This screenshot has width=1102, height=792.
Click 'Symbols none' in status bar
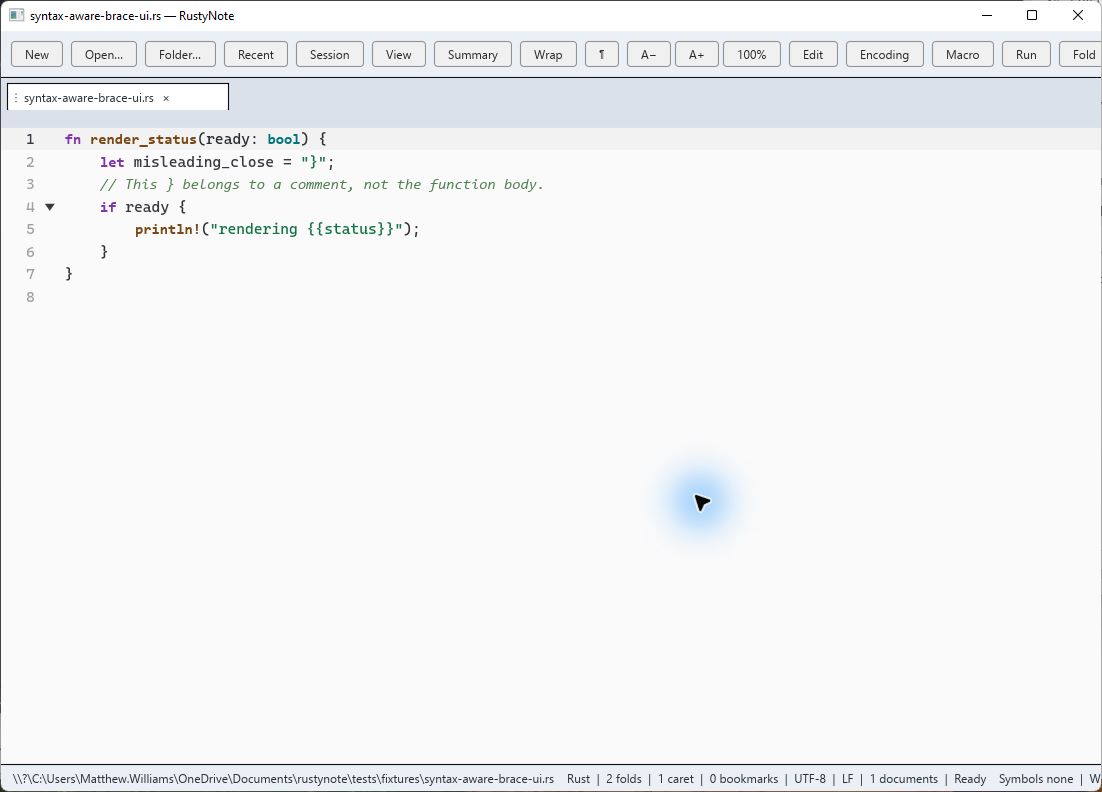click(1036, 779)
